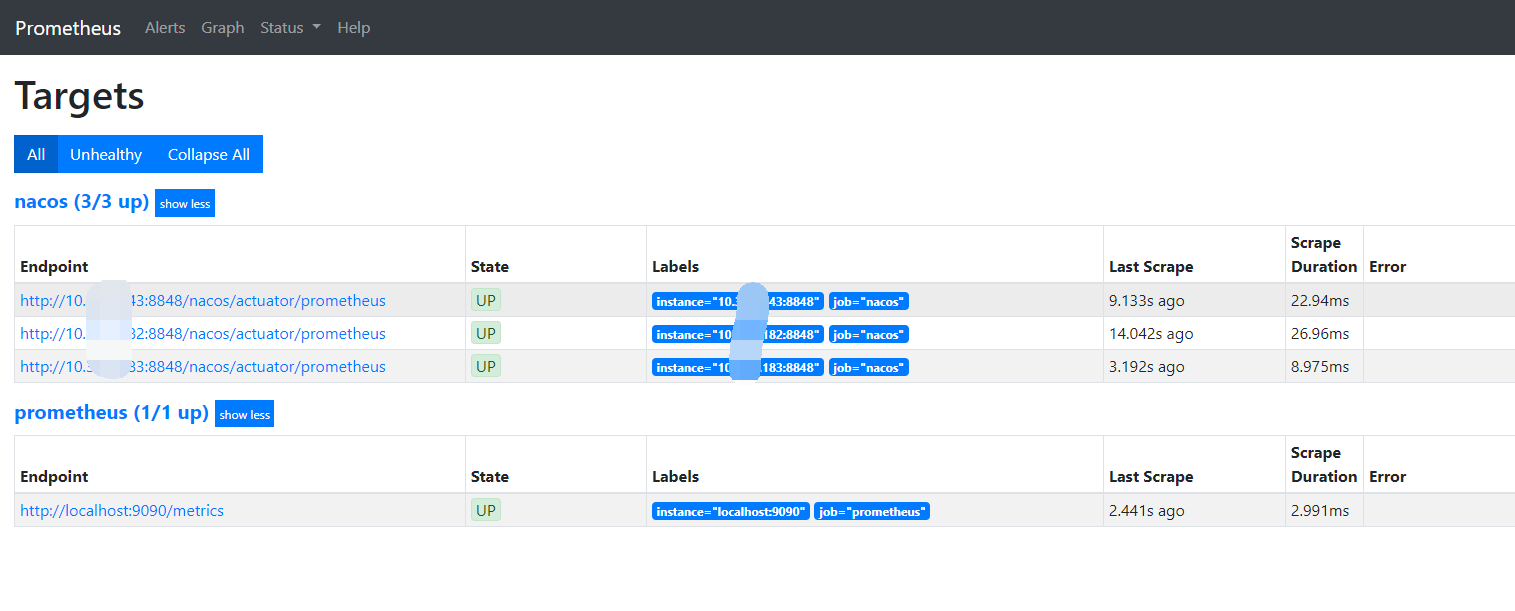Click job="nacos" label in 3.192s row
This screenshot has height=611, width=1515.
point(868,367)
